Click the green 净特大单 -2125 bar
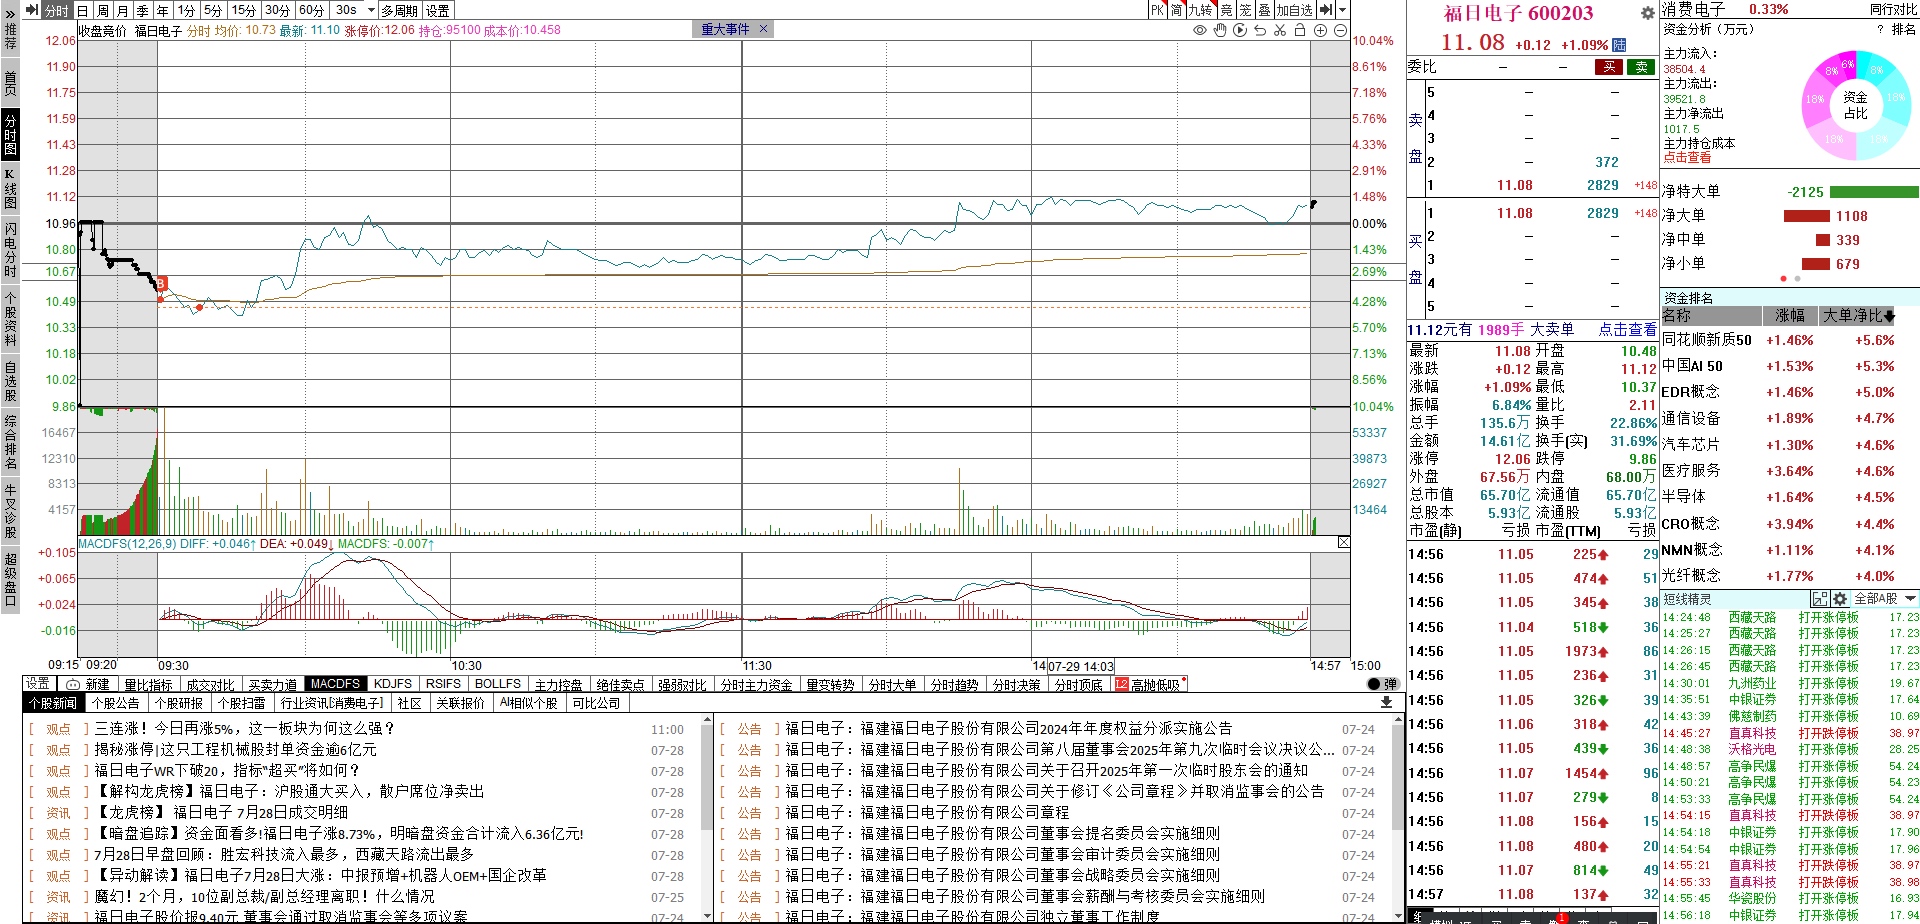Image resolution: width=1920 pixels, height=924 pixels. (x=1874, y=192)
